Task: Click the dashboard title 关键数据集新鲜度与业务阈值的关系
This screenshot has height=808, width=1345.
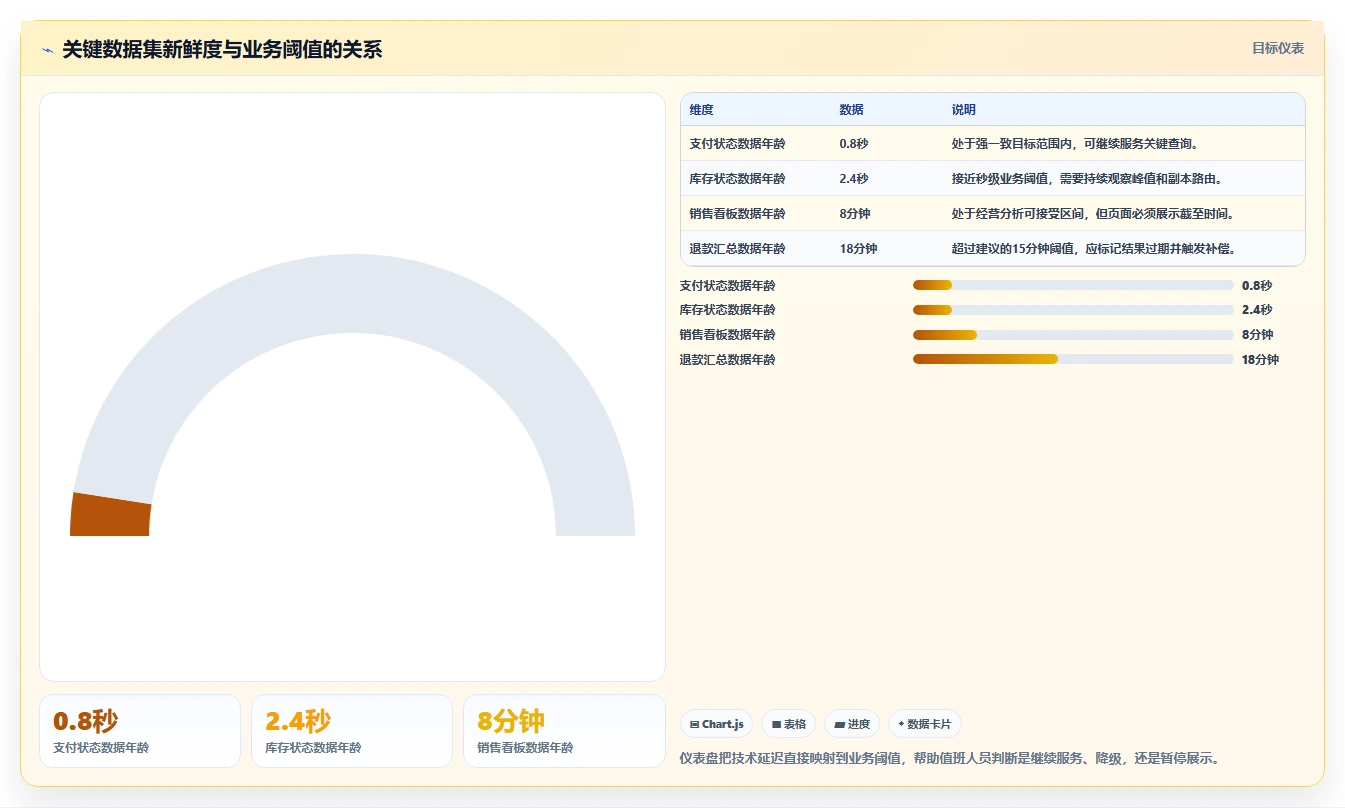Action: [222, 49]
